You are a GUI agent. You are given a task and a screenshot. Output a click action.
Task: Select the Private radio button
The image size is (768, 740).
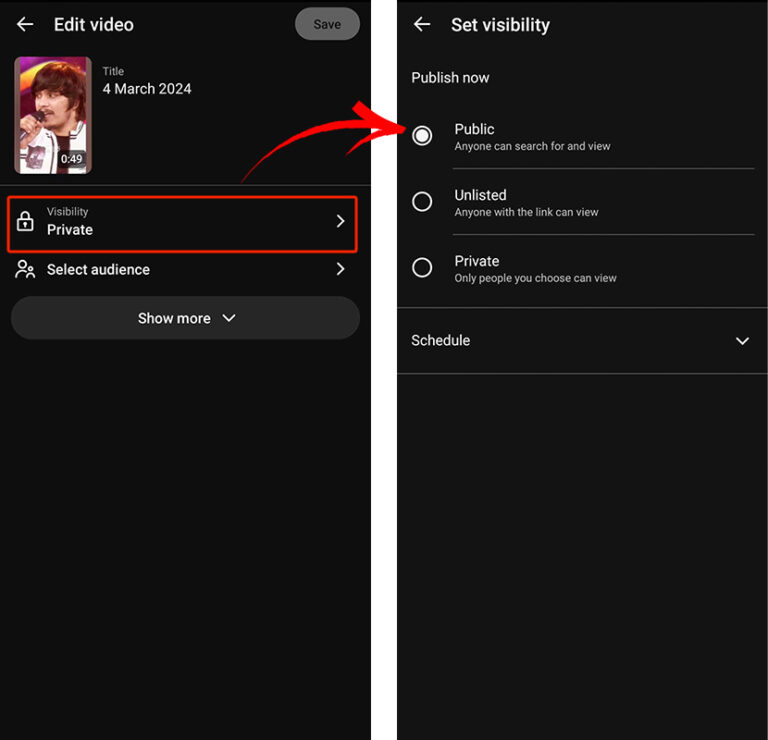[x=422, y=267]
